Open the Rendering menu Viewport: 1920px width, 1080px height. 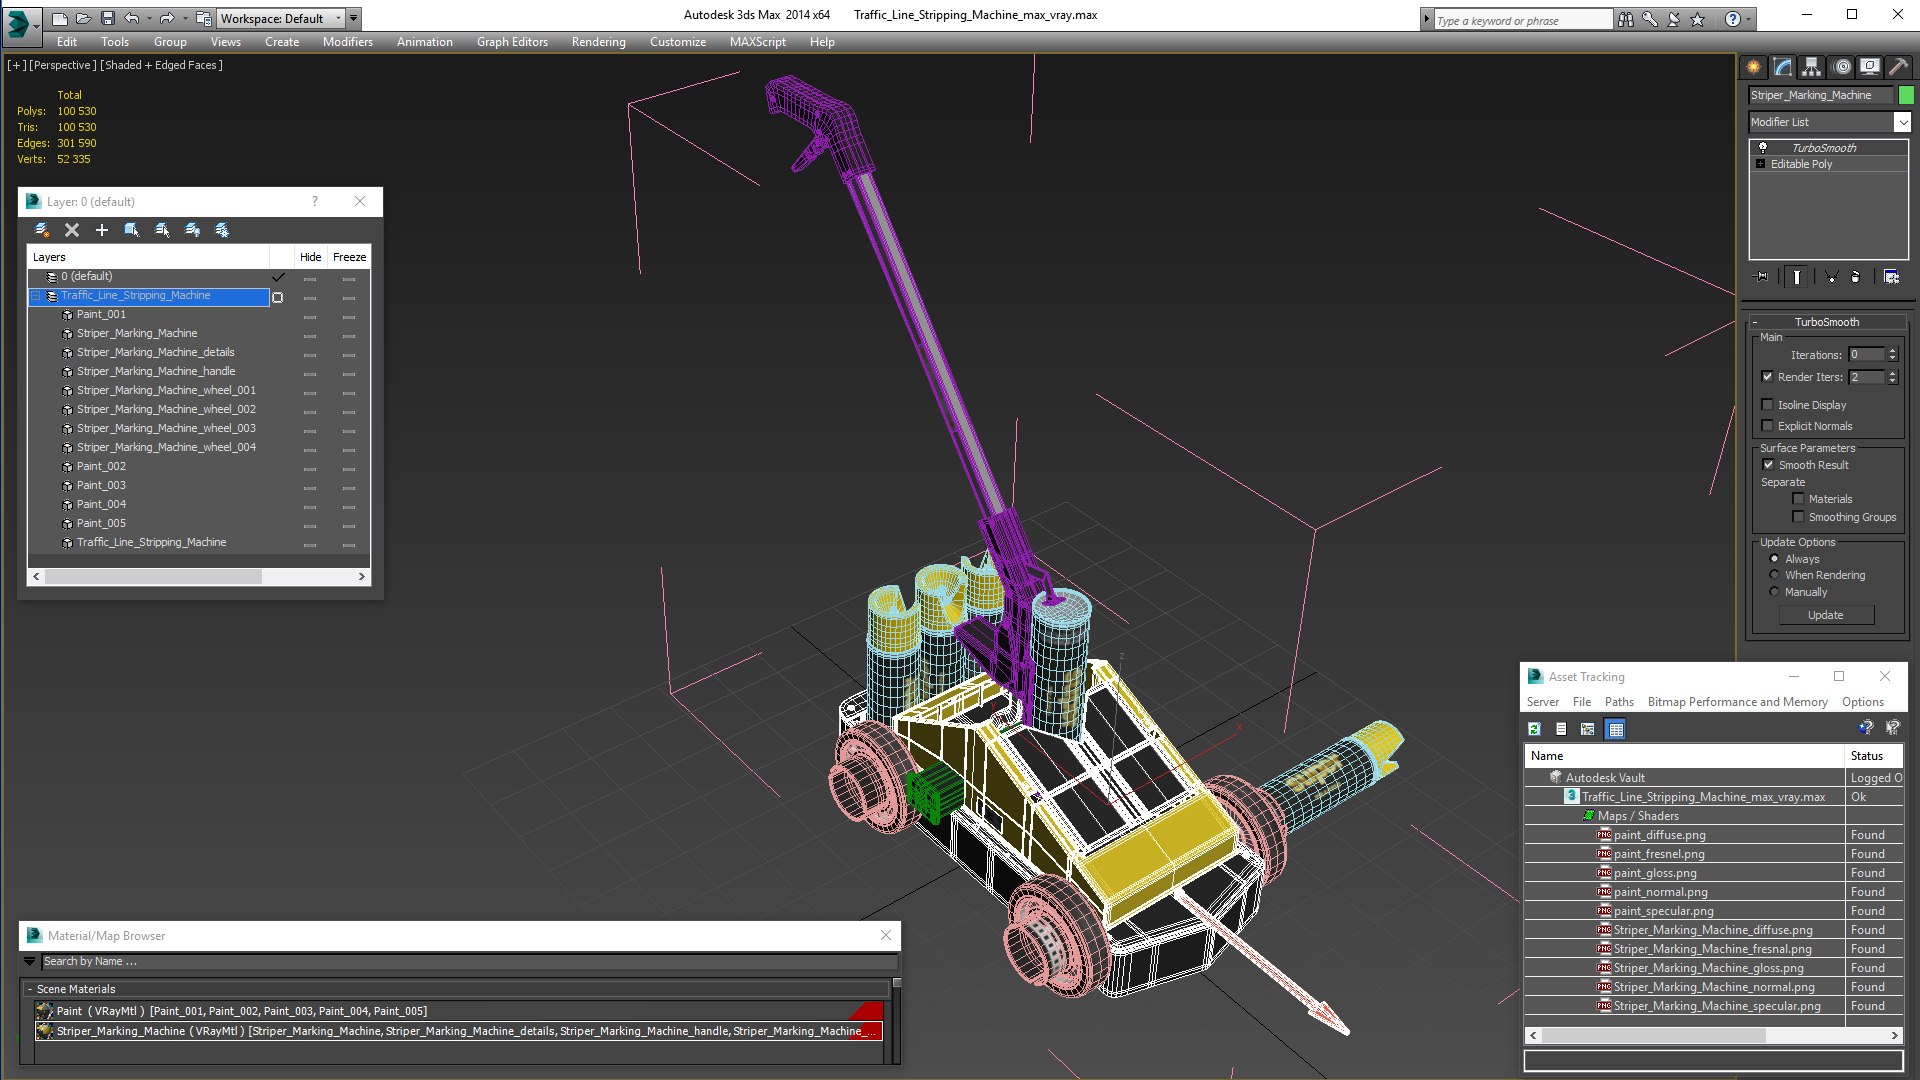coord(598,42)
